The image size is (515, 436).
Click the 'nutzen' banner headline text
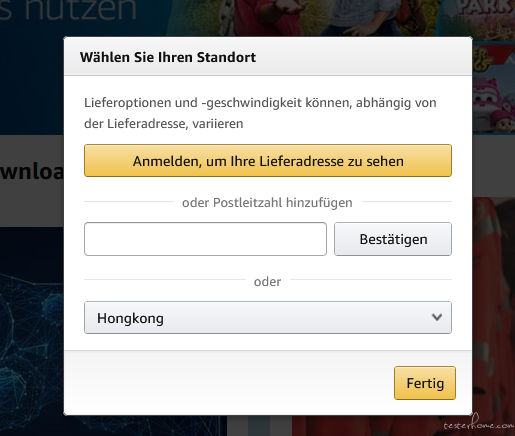(x=80, y=9)
